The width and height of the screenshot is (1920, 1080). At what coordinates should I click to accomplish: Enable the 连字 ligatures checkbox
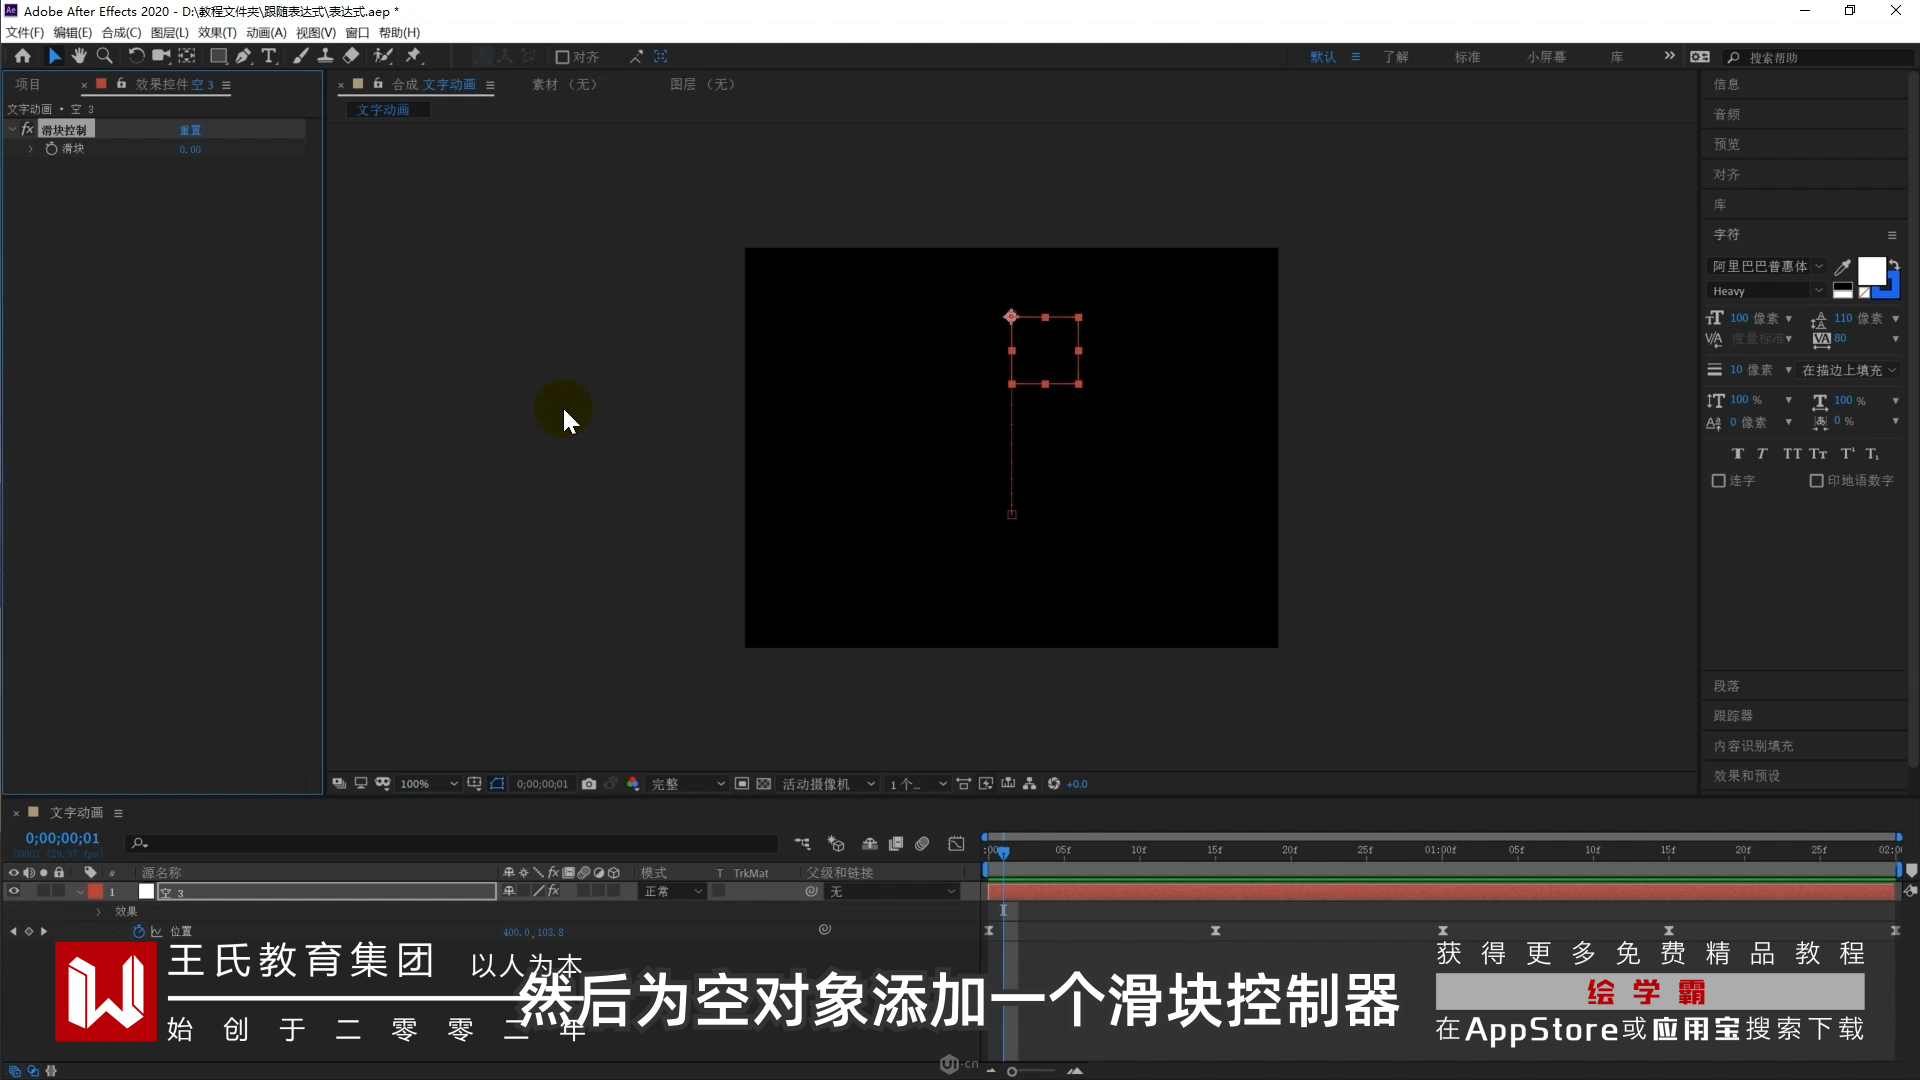[x=1719, y=481]
